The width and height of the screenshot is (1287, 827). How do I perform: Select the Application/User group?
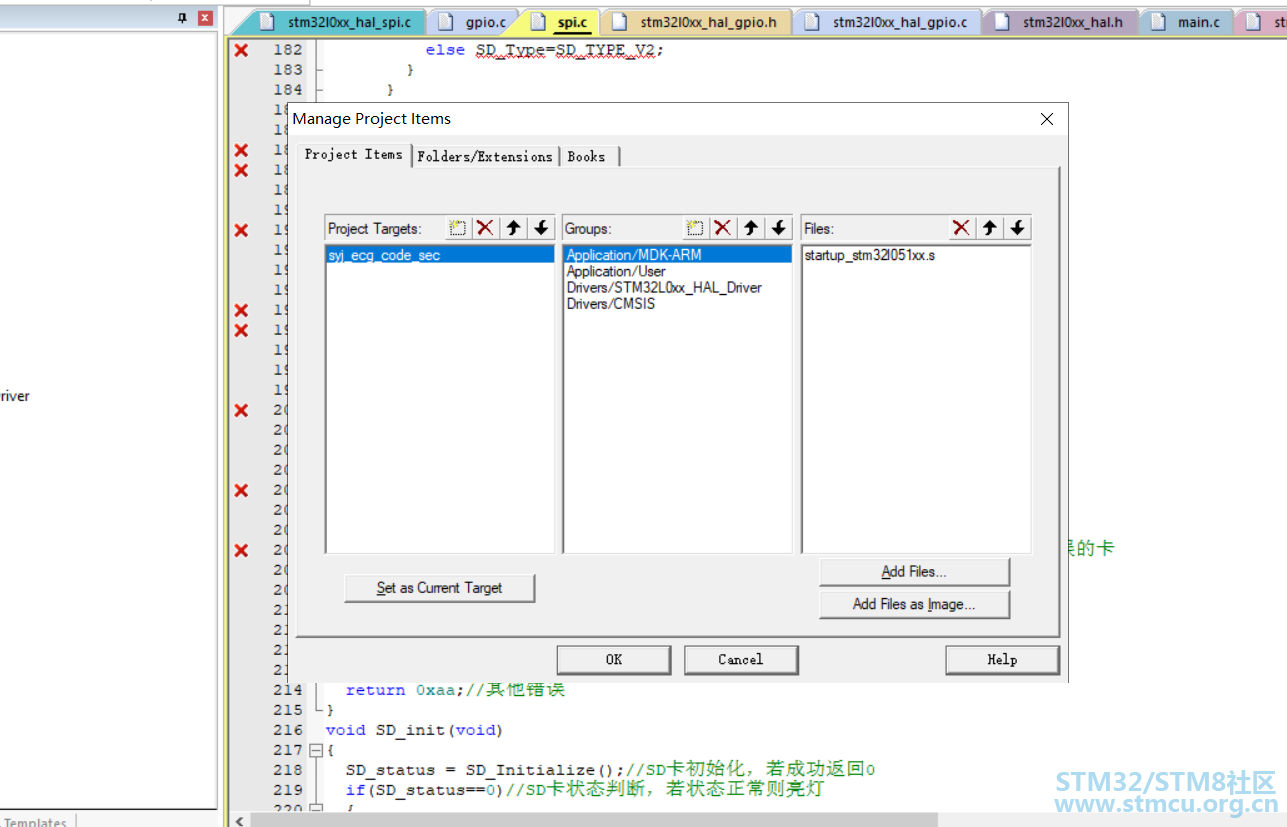(x=678, y=271)
